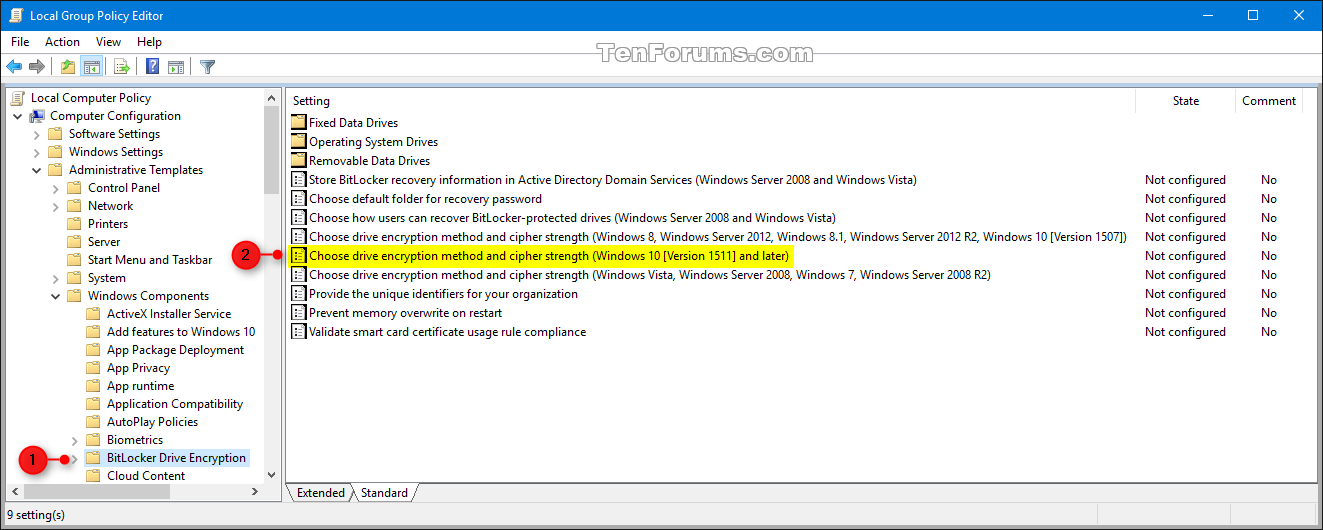
Task: Expand the Control Panel tree node
Action: pyautogui.click(x=56, y=188)
